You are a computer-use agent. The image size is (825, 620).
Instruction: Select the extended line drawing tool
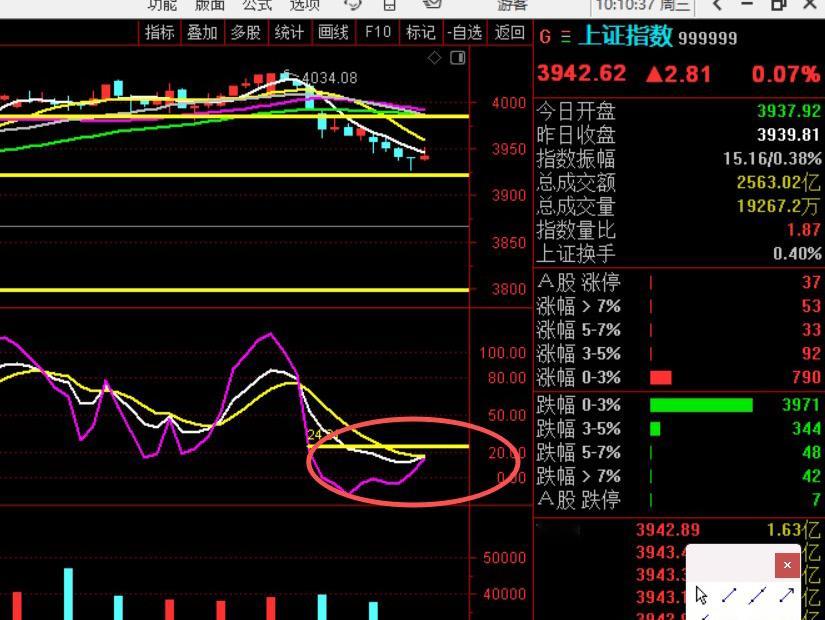point(758,595)
